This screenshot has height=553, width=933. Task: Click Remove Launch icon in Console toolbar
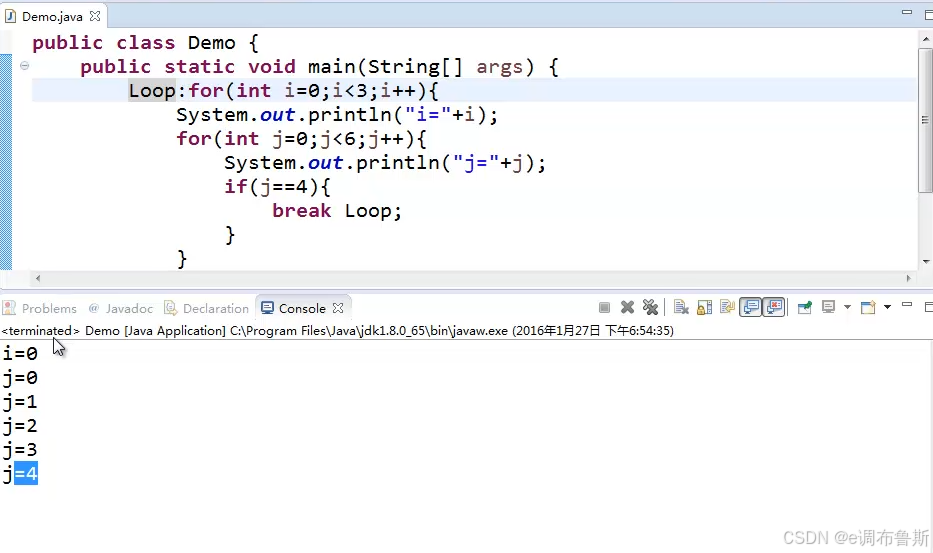click(627, 308)
